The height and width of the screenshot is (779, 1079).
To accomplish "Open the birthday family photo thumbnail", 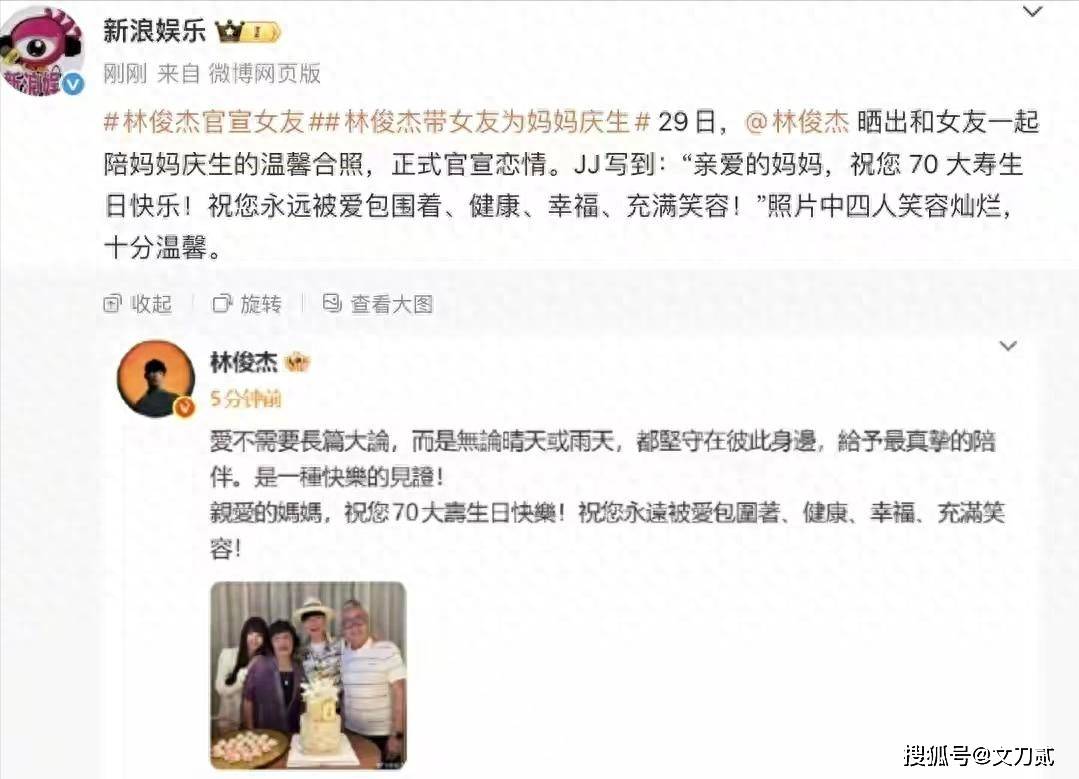I will 308,675.
